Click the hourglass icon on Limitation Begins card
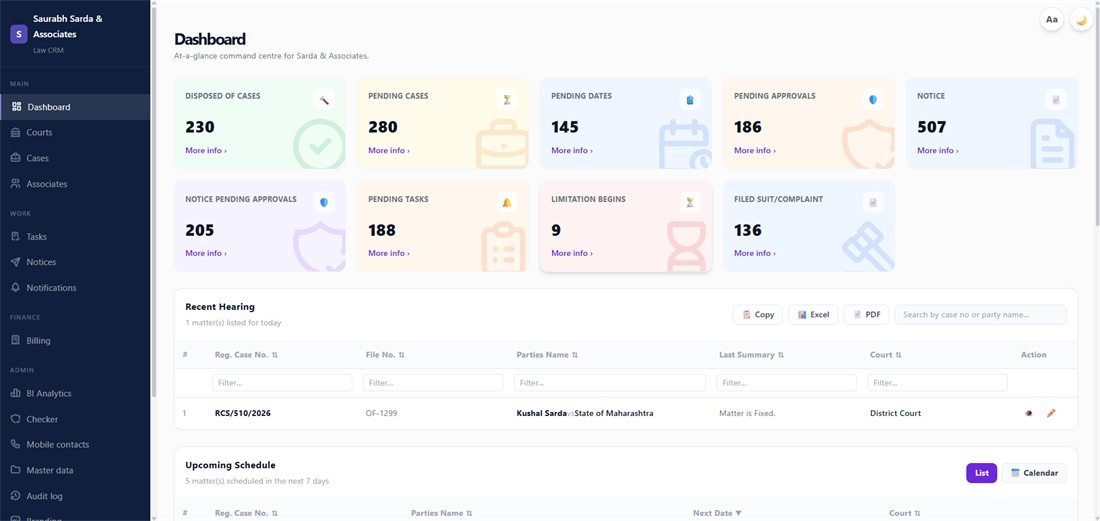This screenshot has width=1100, height=521. pos(690,203)
